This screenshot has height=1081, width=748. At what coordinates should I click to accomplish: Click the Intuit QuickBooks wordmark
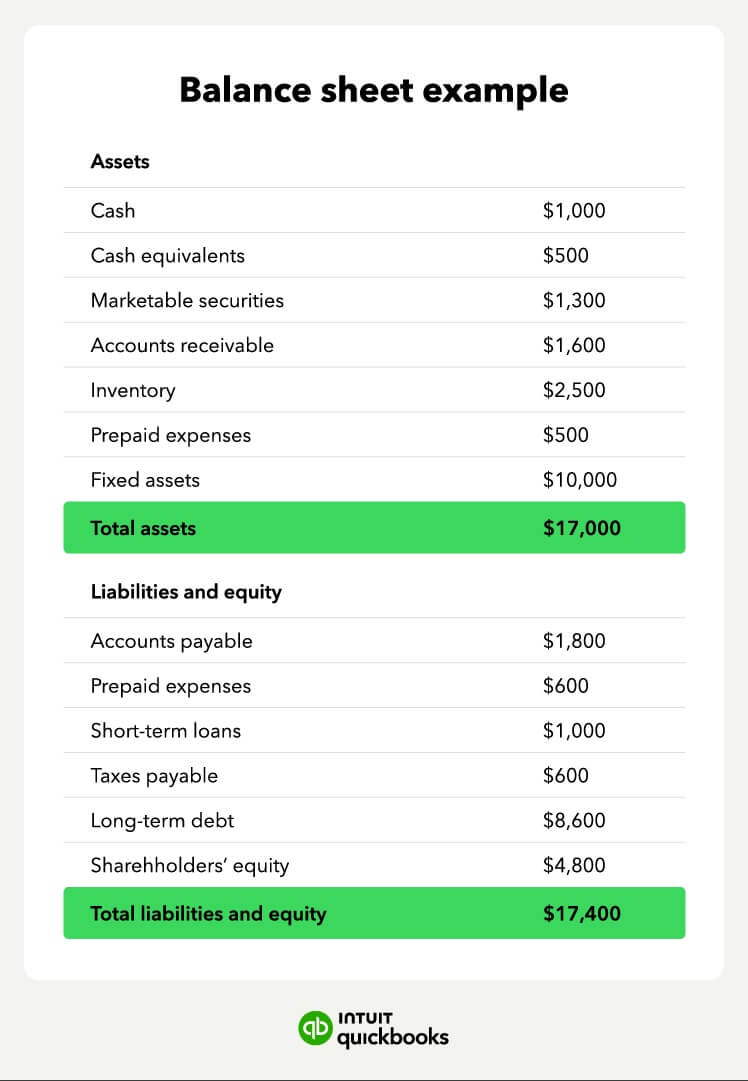point(393,1029)
